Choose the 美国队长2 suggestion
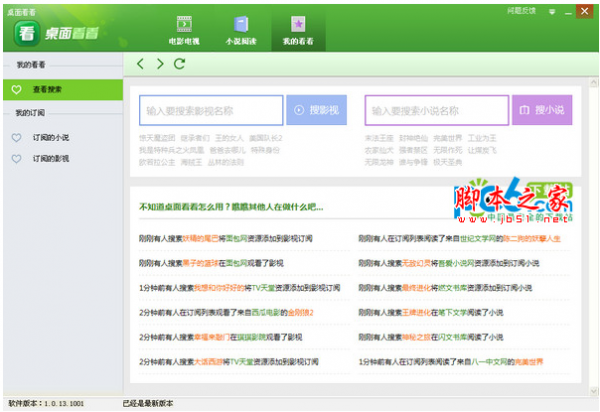Image resolution: width=600 pixels, height=412 pixels. point(266,138)
